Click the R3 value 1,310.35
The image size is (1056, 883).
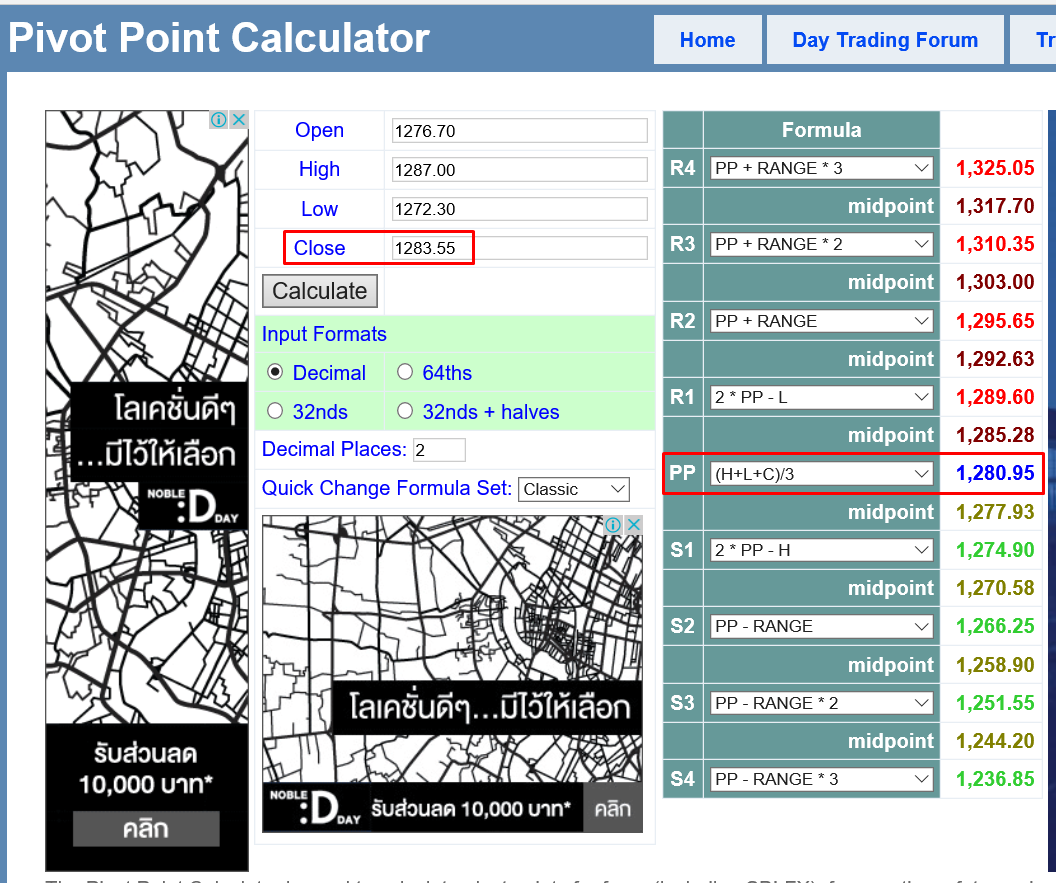point(995,244)
